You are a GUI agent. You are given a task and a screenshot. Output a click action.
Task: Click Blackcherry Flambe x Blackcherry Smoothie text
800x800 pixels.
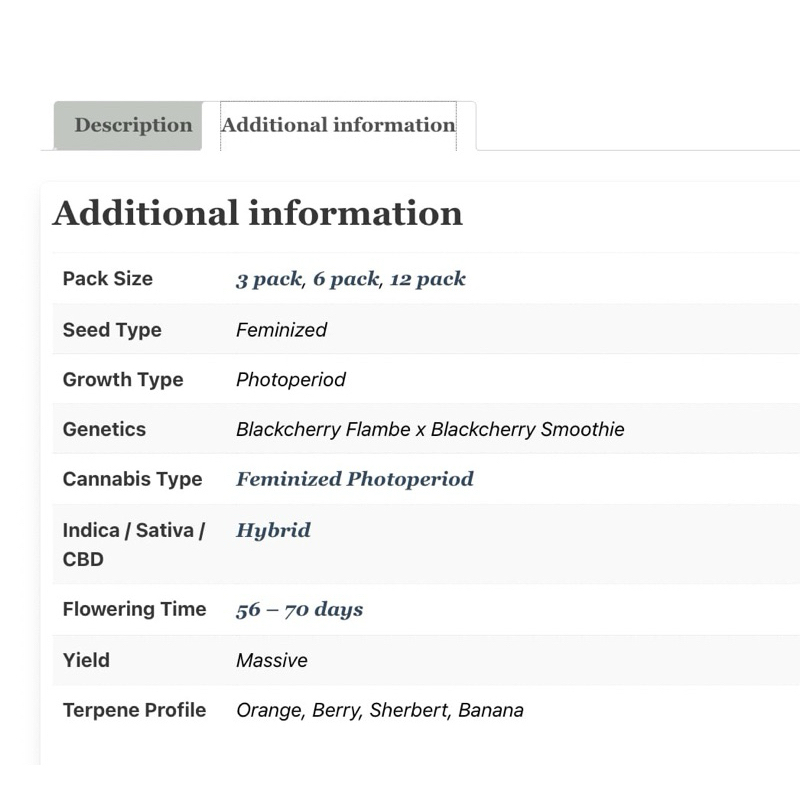[x=430, y=429]
